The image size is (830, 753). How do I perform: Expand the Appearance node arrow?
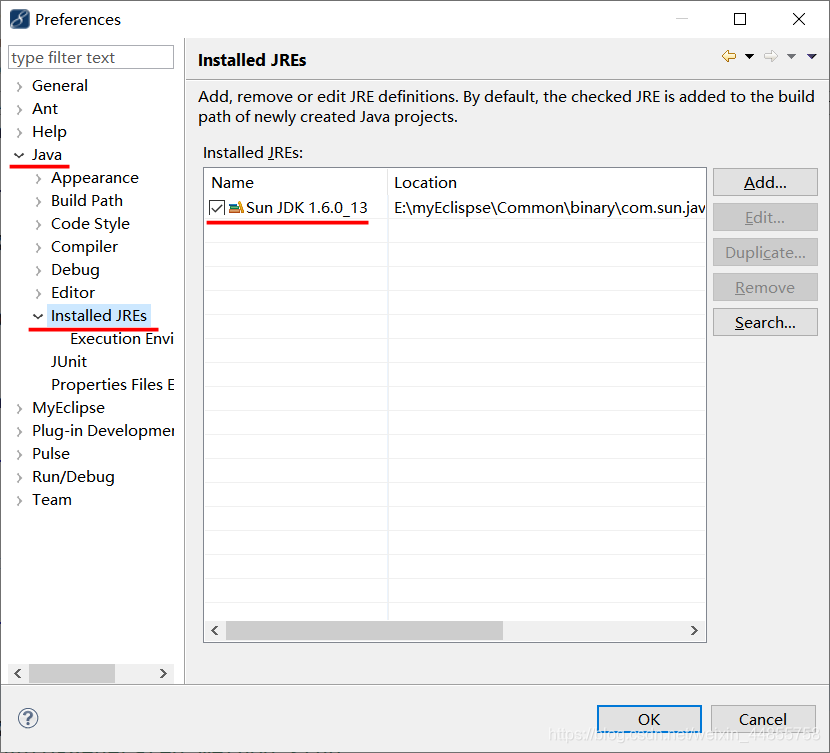coord(38,179)
